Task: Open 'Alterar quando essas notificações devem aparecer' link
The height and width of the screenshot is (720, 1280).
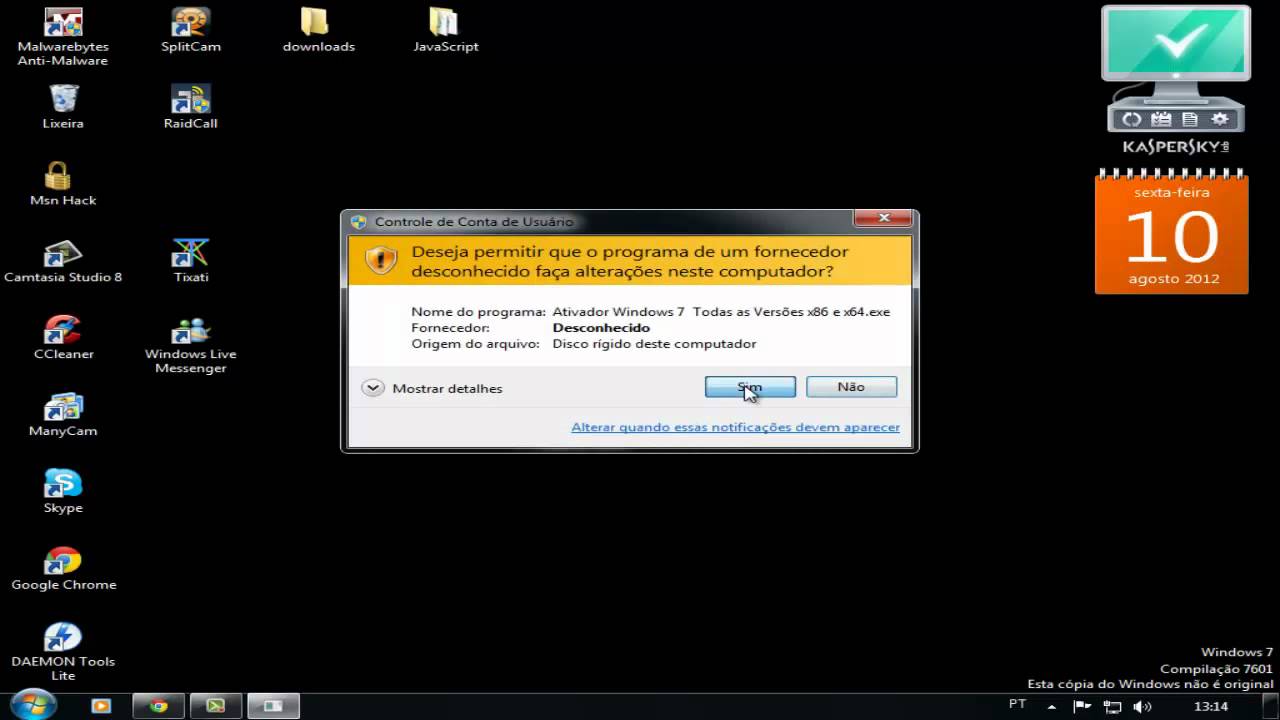Action: coord(735,427)
